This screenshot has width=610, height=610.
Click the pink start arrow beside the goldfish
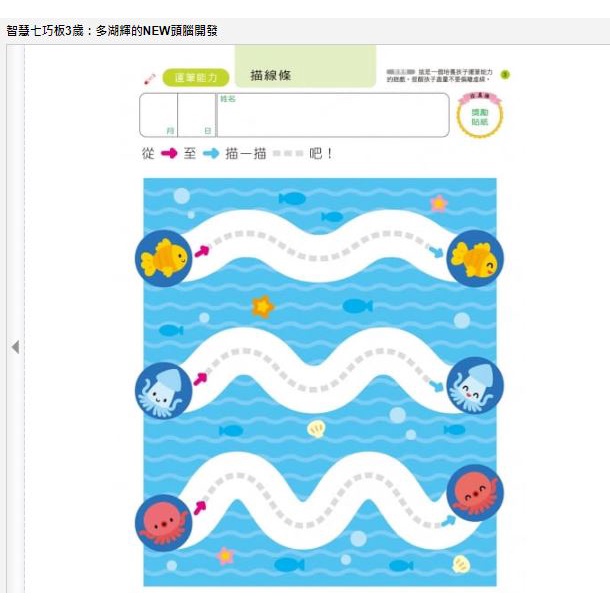coord(202,251)
